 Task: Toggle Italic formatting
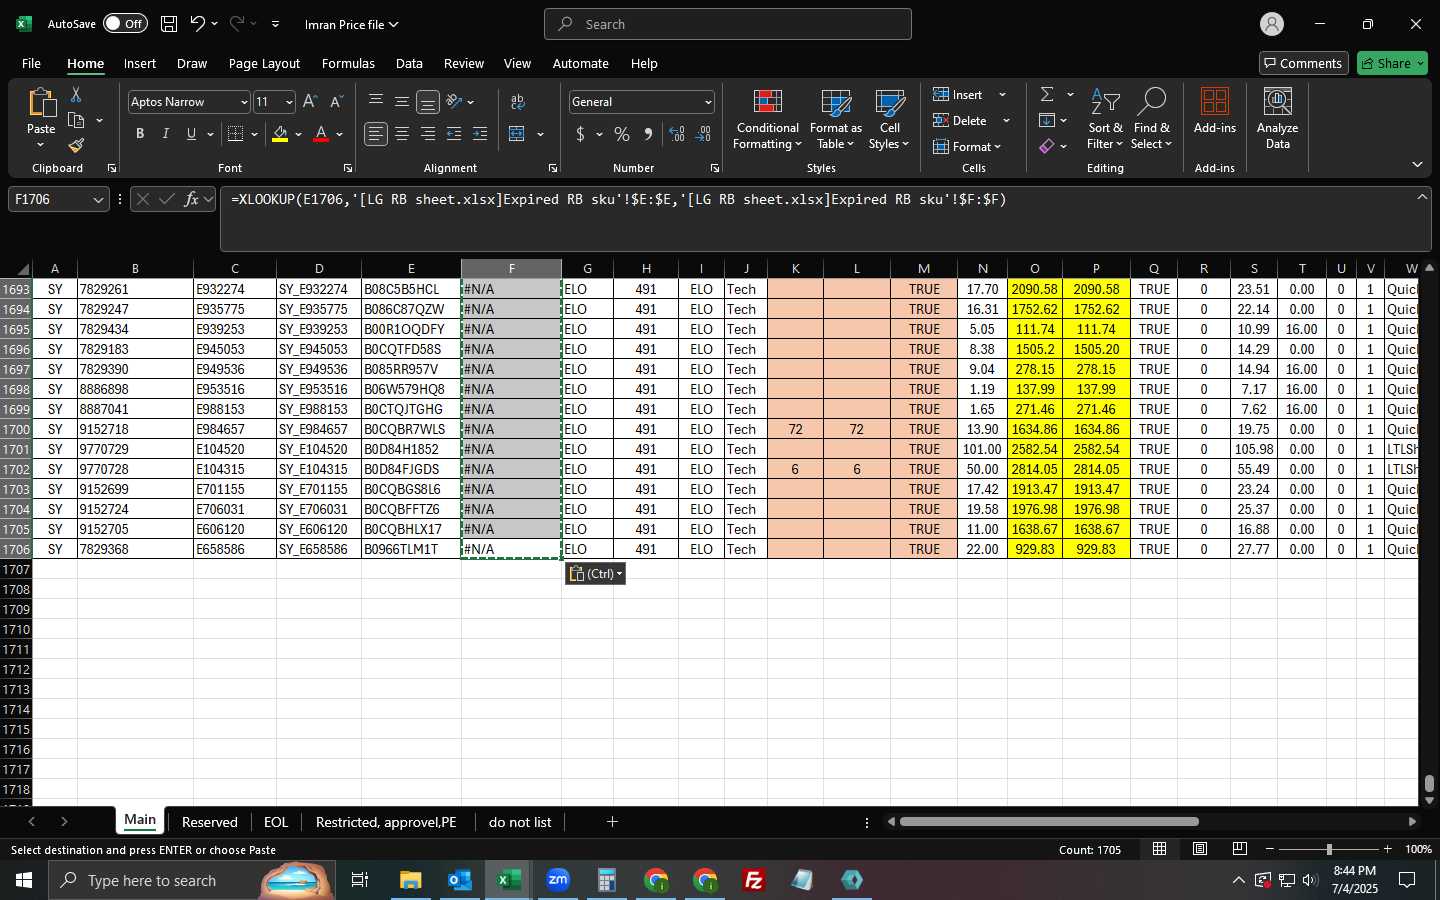[166, 134]
